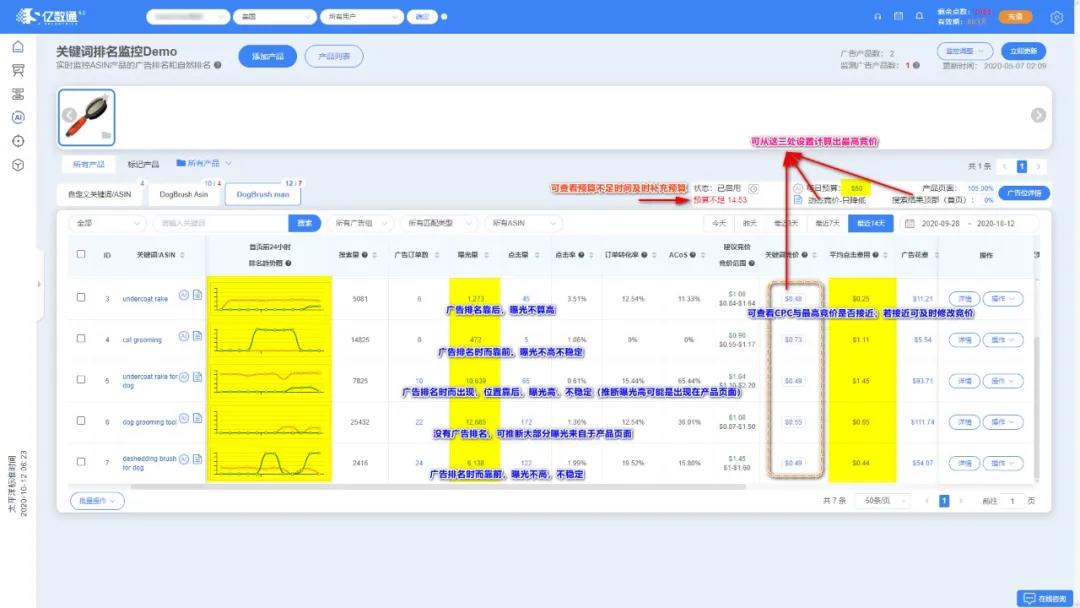Image resolution: width=1080 pixels, height=608 pixels.
Task: Select the dog brush product thumbnail
Action: point(87,117)
